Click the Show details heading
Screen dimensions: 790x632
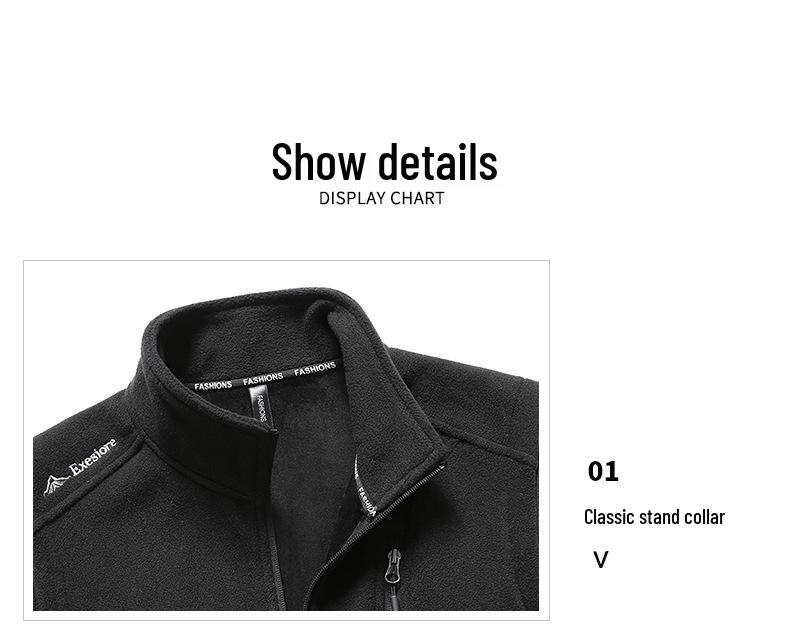pos(384,162)
